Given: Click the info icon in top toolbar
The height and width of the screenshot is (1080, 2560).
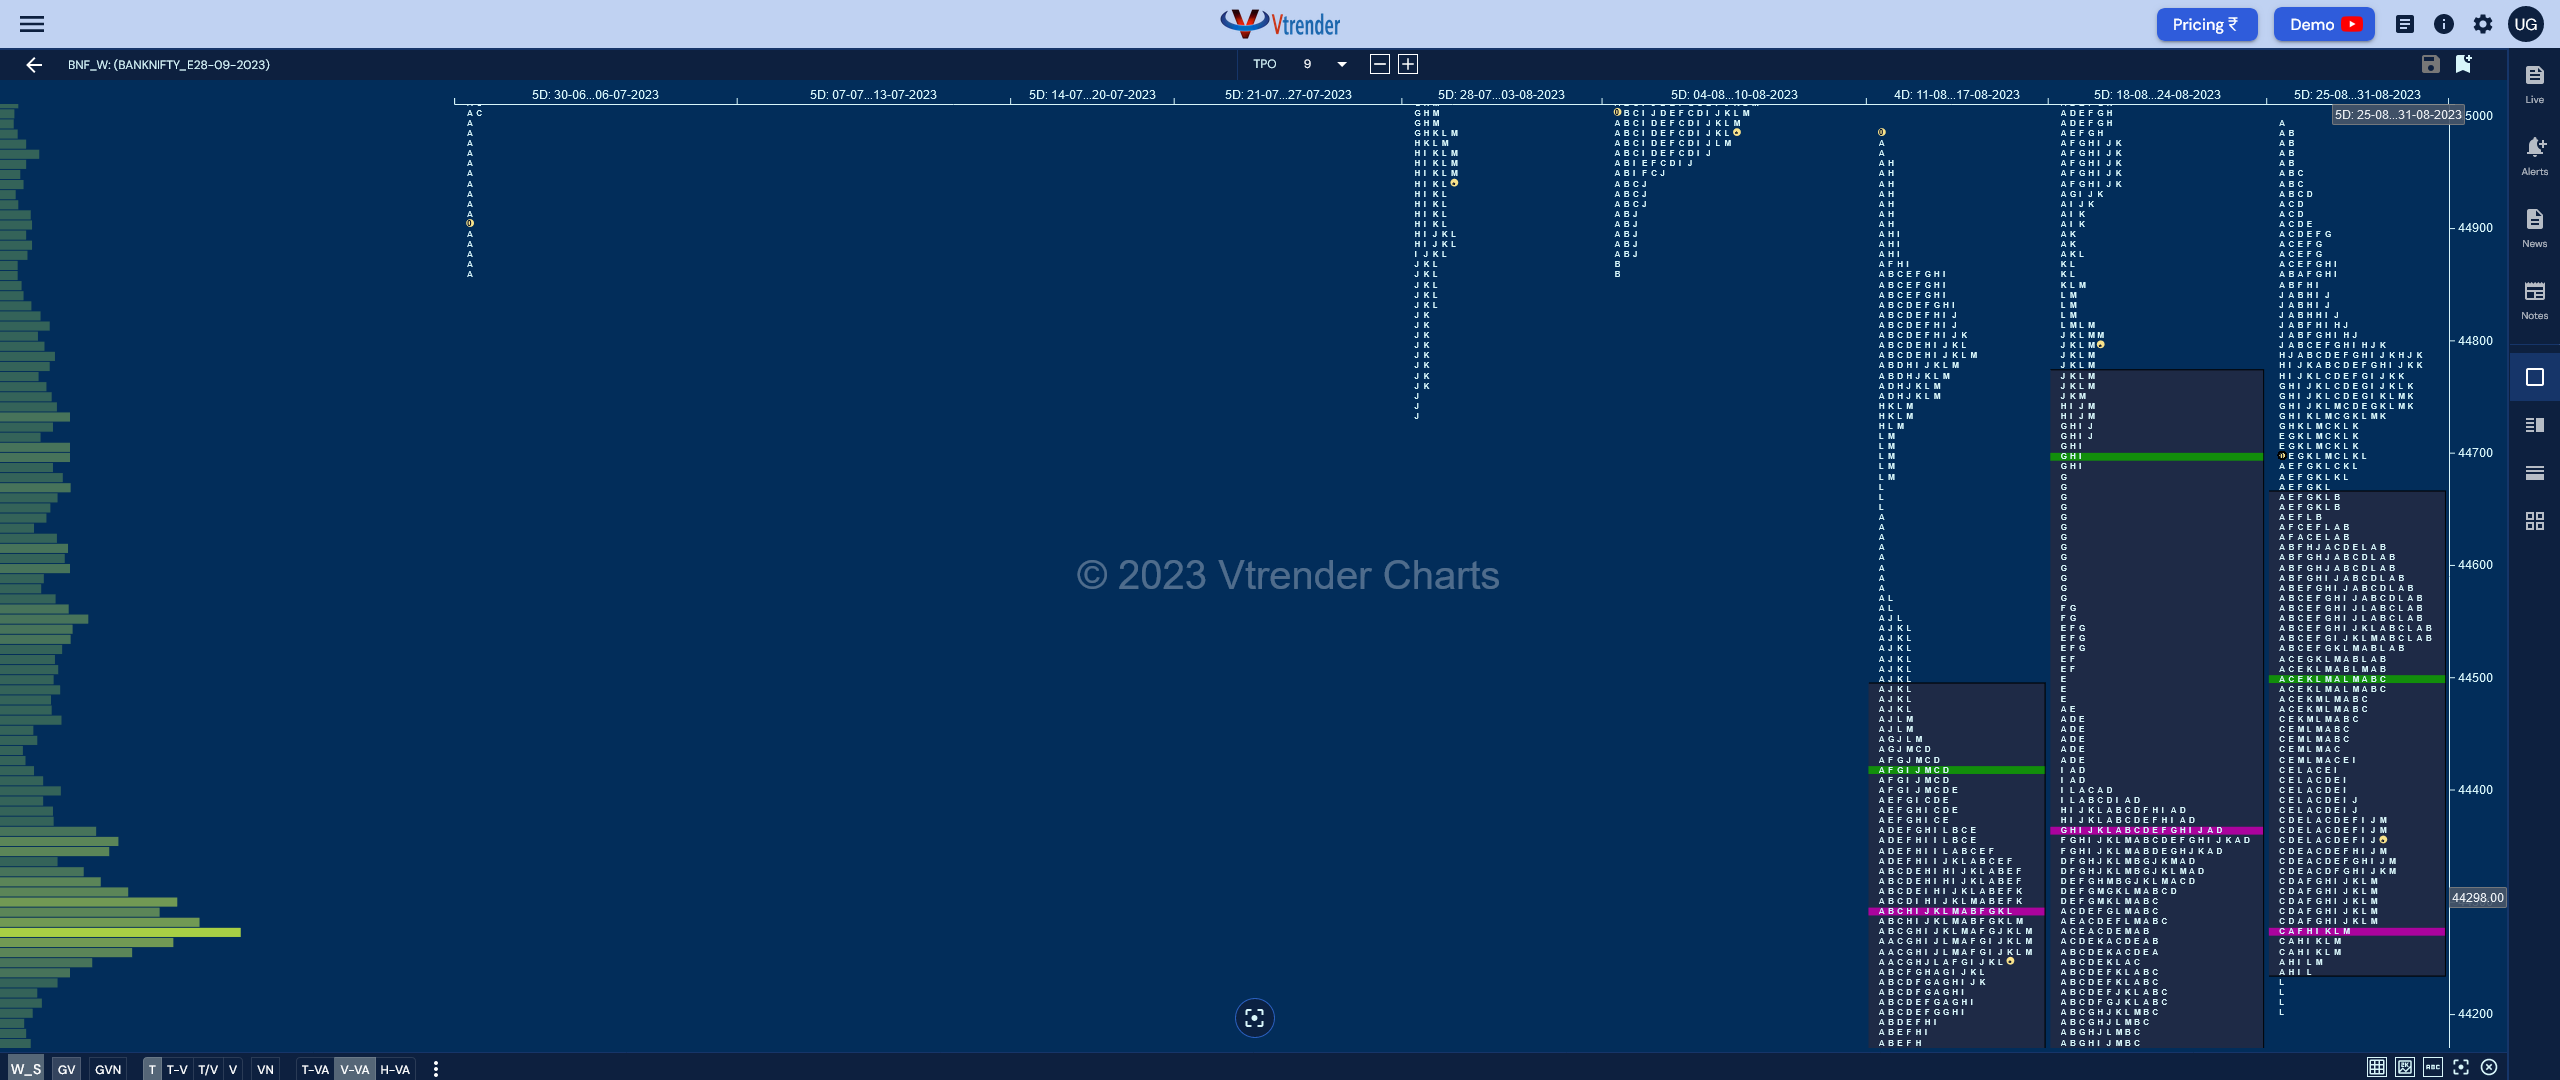Looking at the screenshot, I should point(2444,23).
